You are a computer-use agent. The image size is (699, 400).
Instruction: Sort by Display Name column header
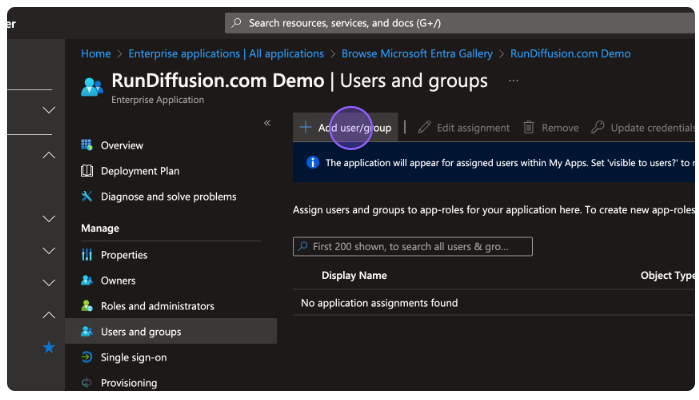pos(354,276)
